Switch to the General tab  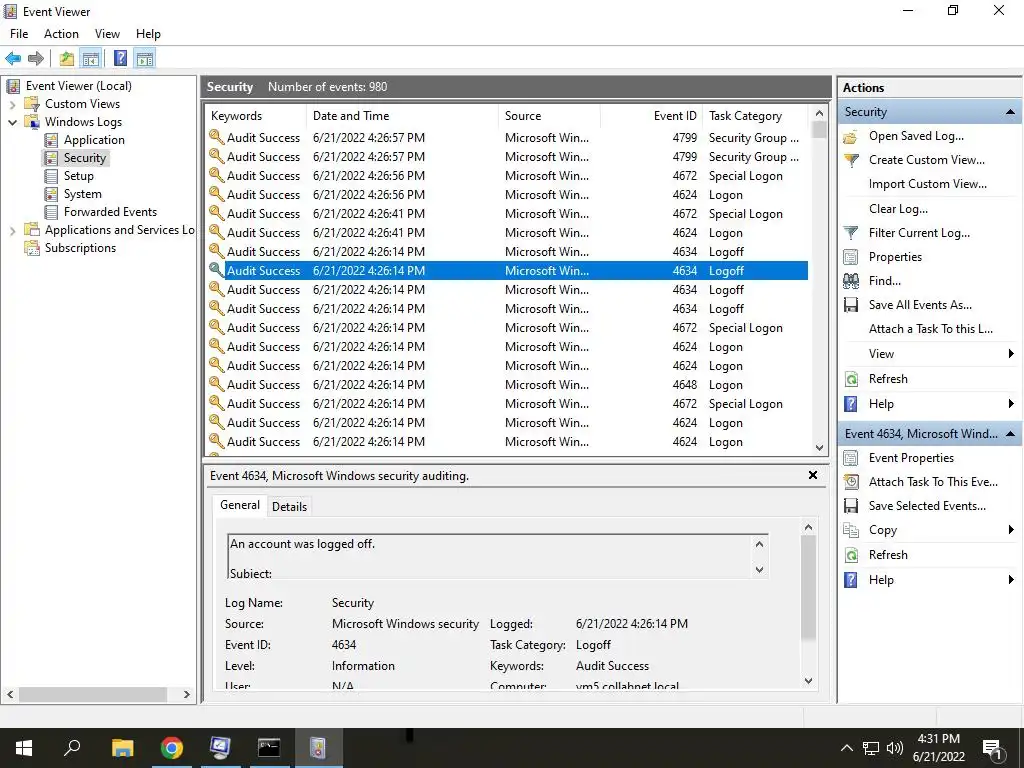tap(240, 505)
